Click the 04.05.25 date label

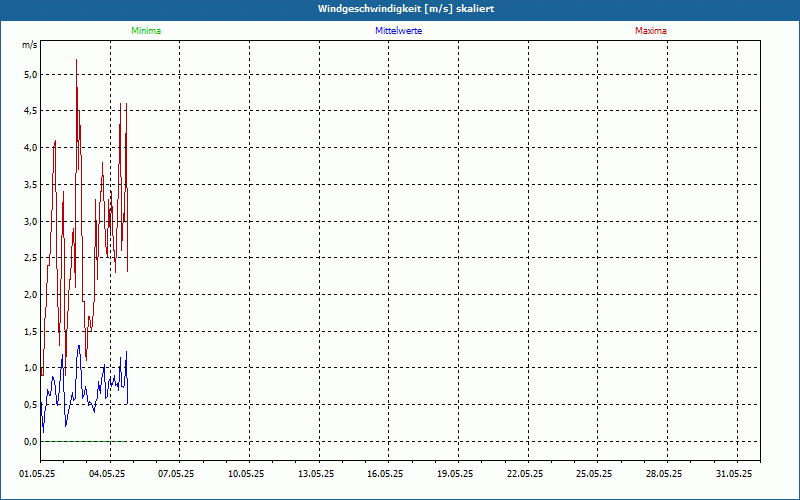pyautogui.click(x=107, y=474)
